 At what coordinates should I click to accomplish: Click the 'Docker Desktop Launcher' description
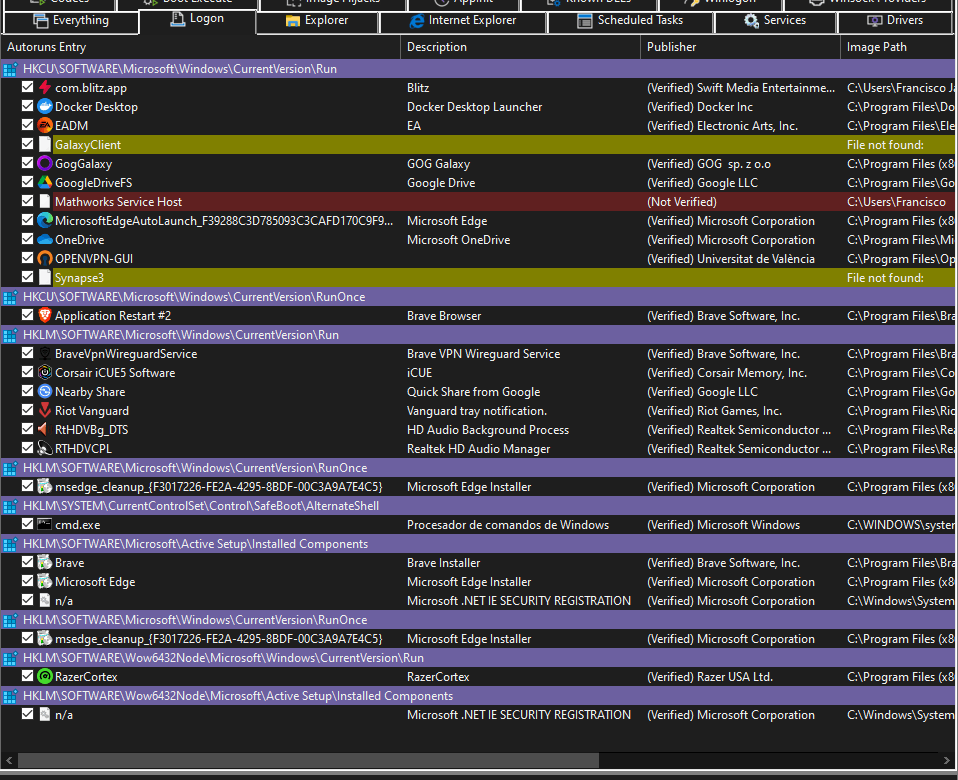474,107
